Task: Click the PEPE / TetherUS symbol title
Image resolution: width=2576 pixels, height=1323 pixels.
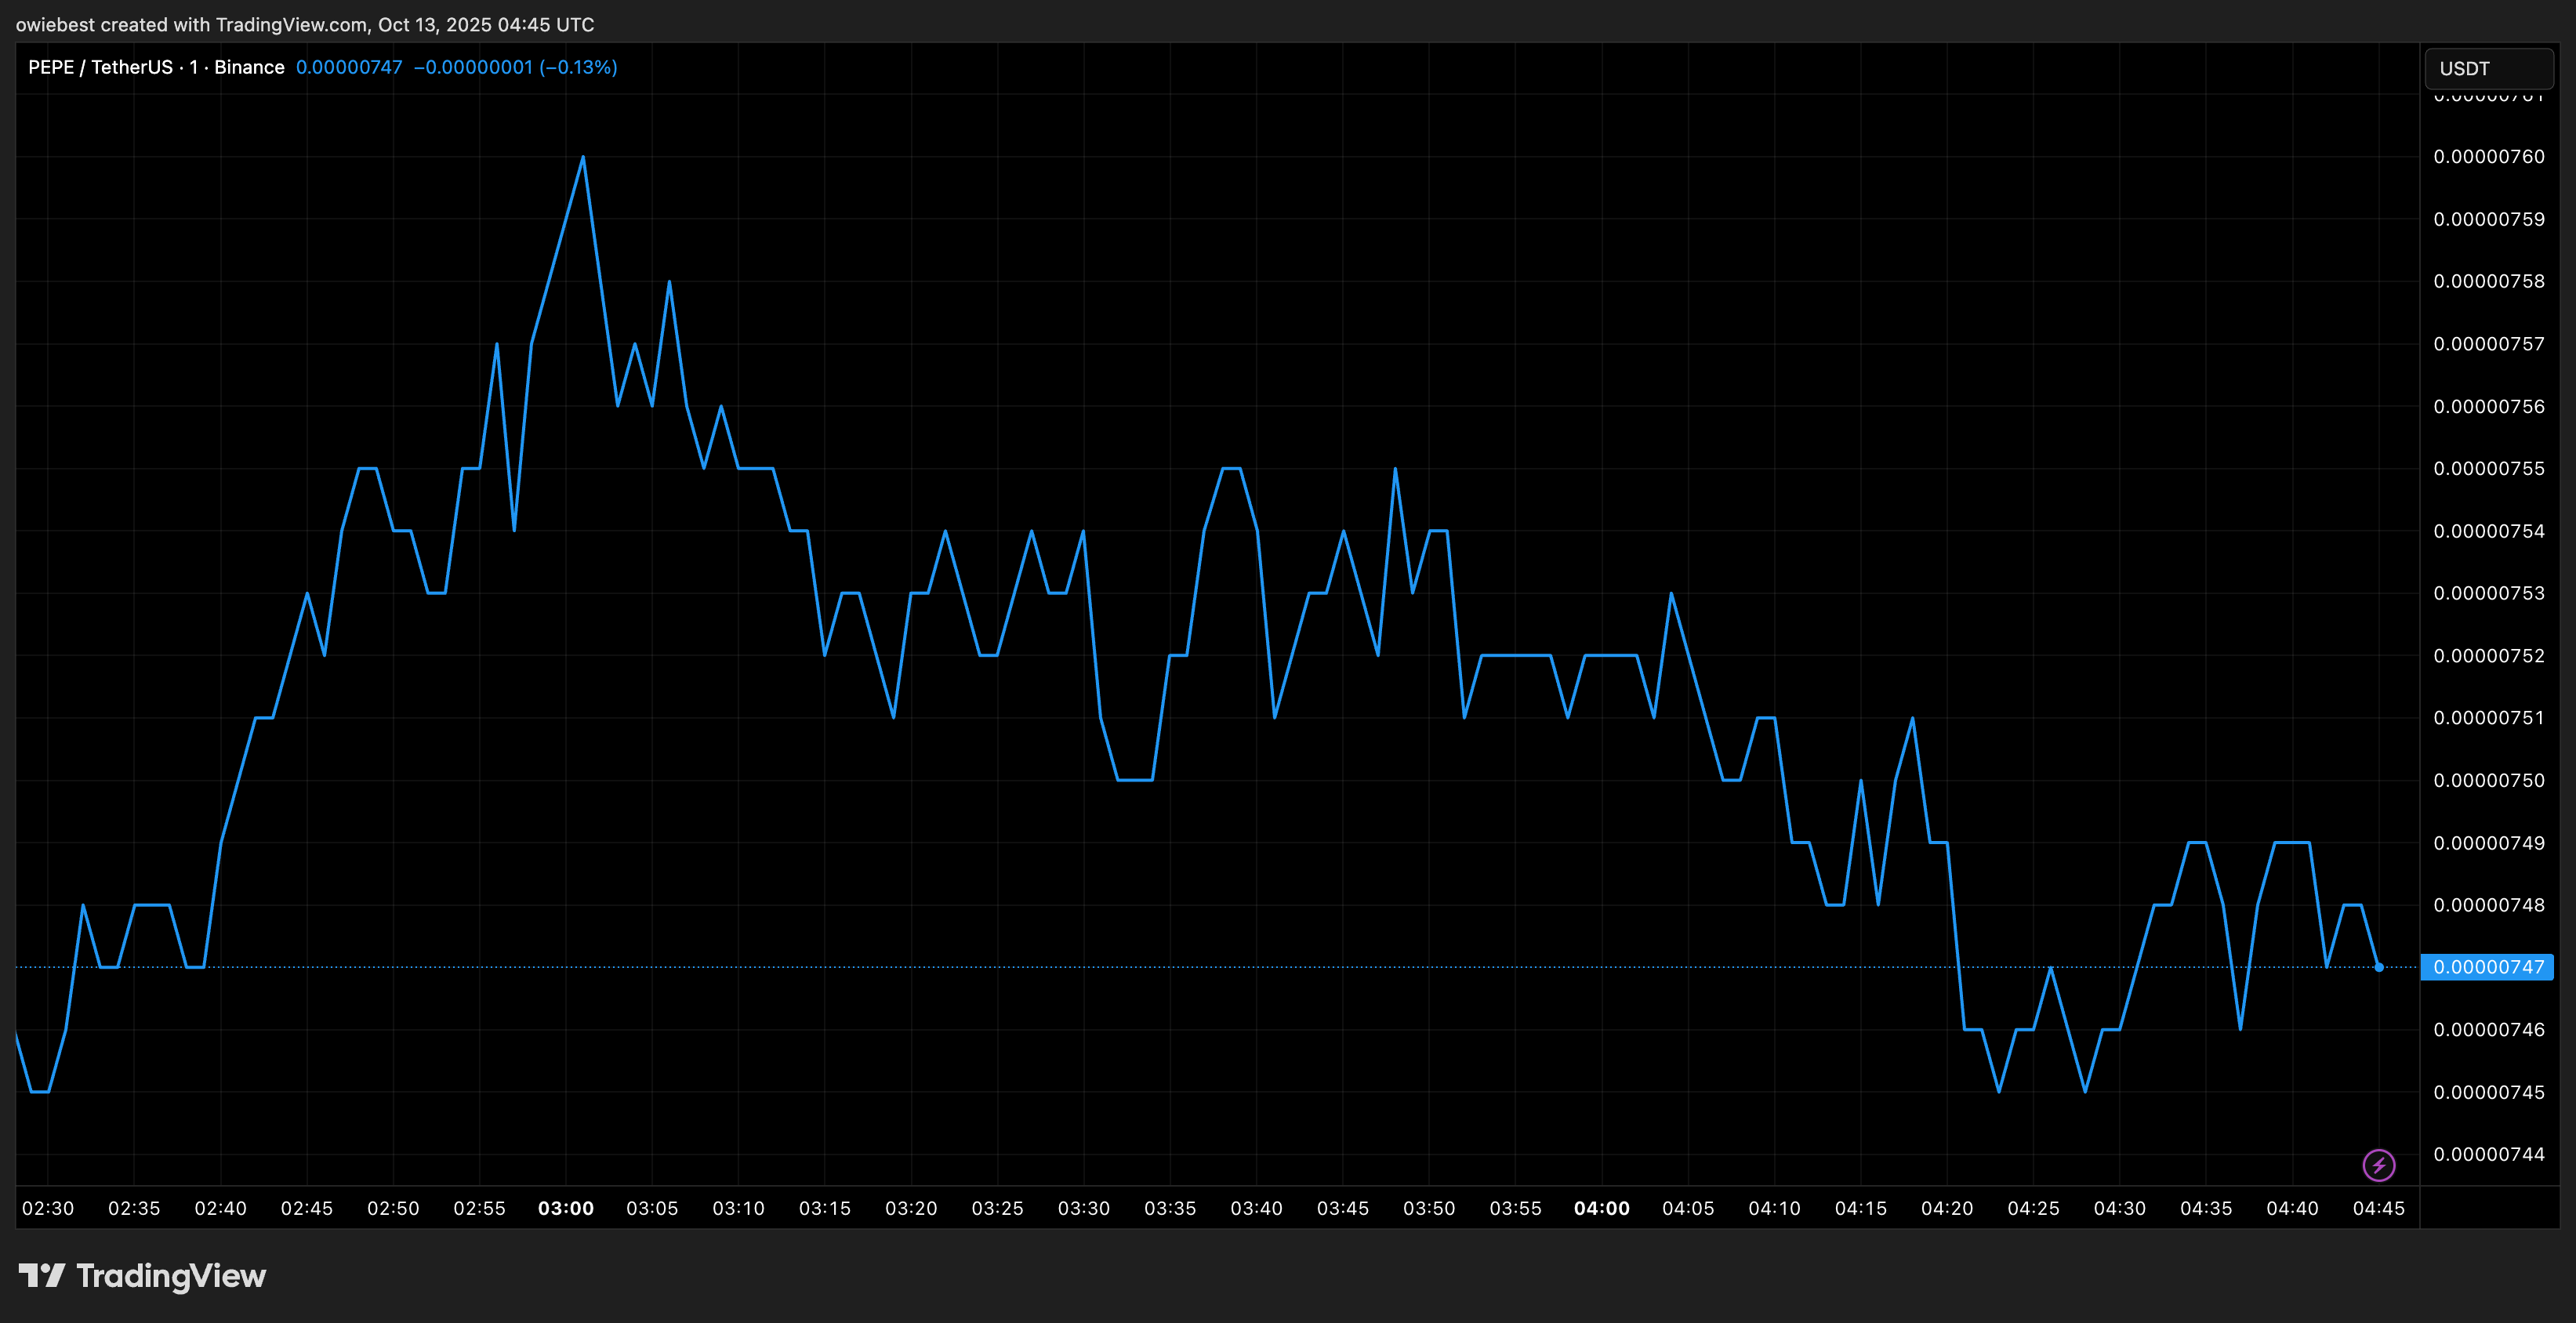Action: click(100, 67)
